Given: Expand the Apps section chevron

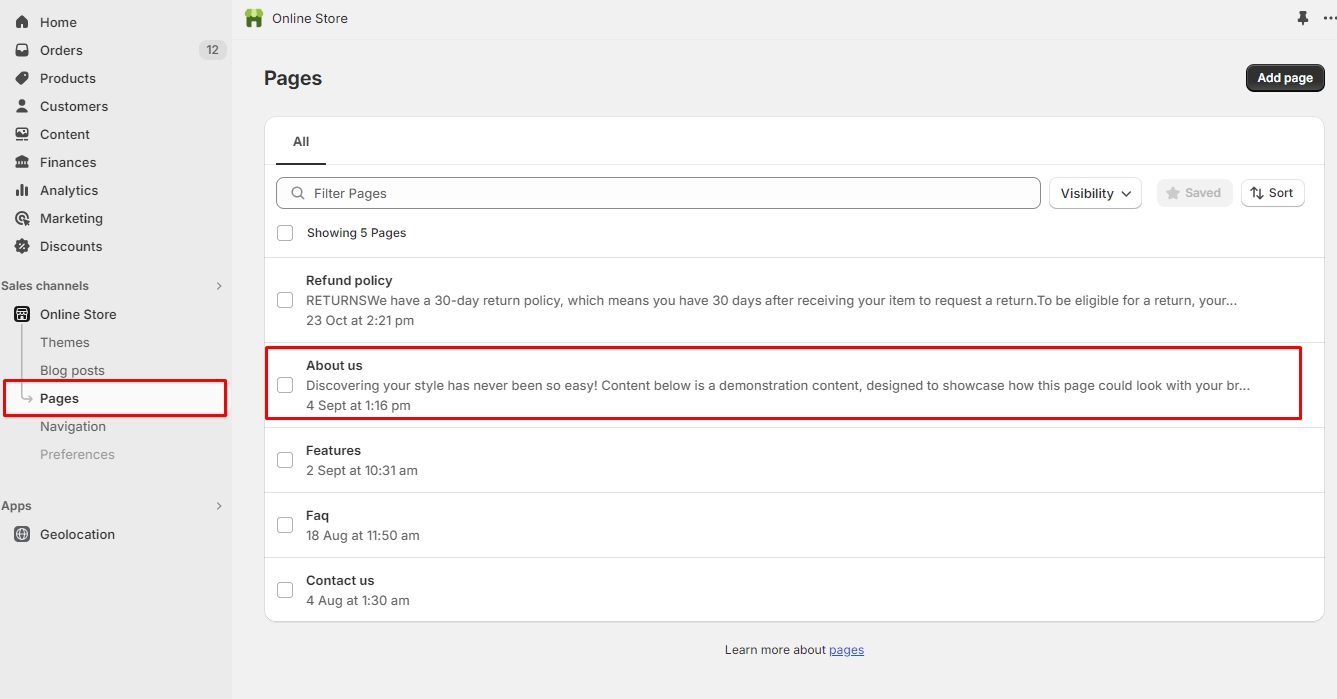Looking at the screenshot, I should tap(219, 506).
